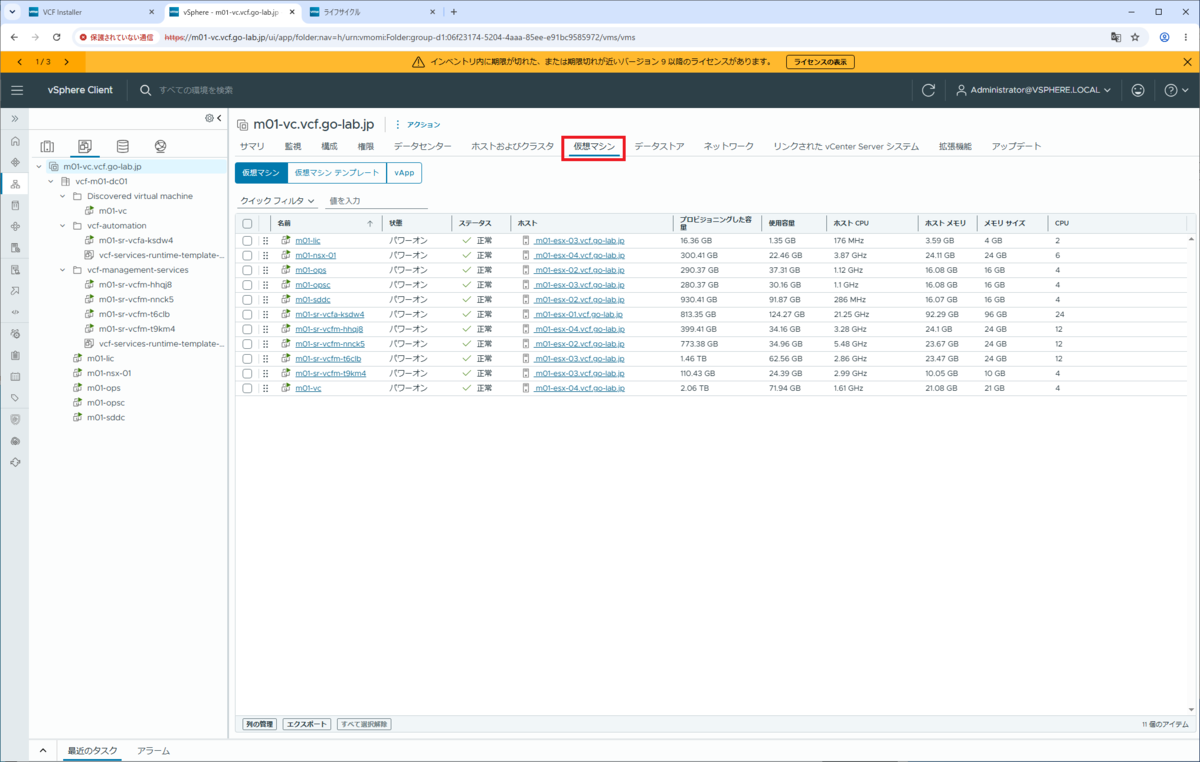Open the ホストおよびクラスタ tab

[x=512, y=146]
